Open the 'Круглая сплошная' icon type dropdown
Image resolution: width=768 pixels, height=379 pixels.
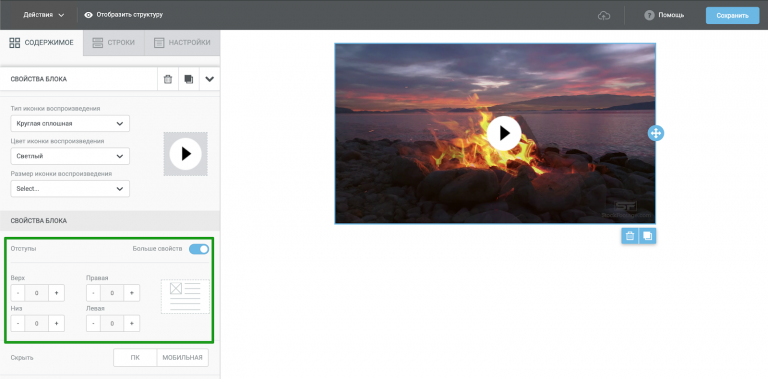click(x=70, y=123)
